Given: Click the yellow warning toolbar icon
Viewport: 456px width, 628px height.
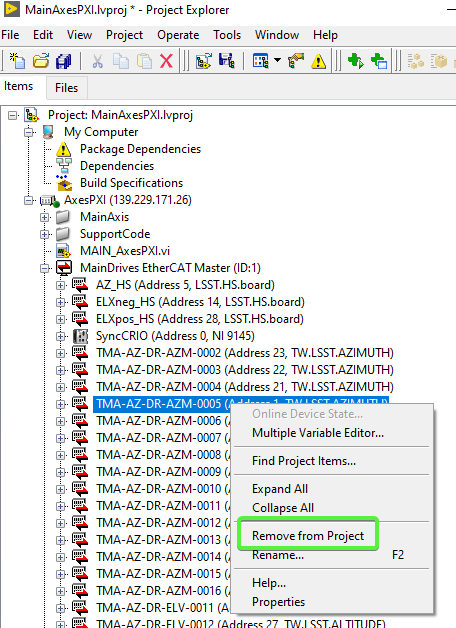Looking at the screenshot, I should click(319, 61).
